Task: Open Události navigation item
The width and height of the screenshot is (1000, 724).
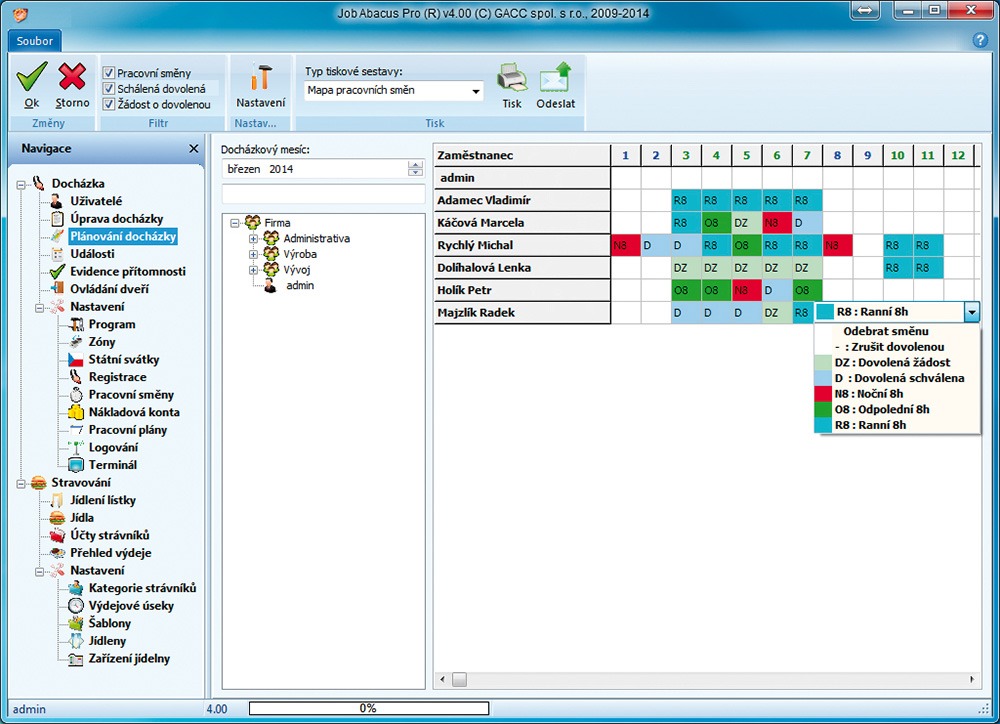Action: 92,254
